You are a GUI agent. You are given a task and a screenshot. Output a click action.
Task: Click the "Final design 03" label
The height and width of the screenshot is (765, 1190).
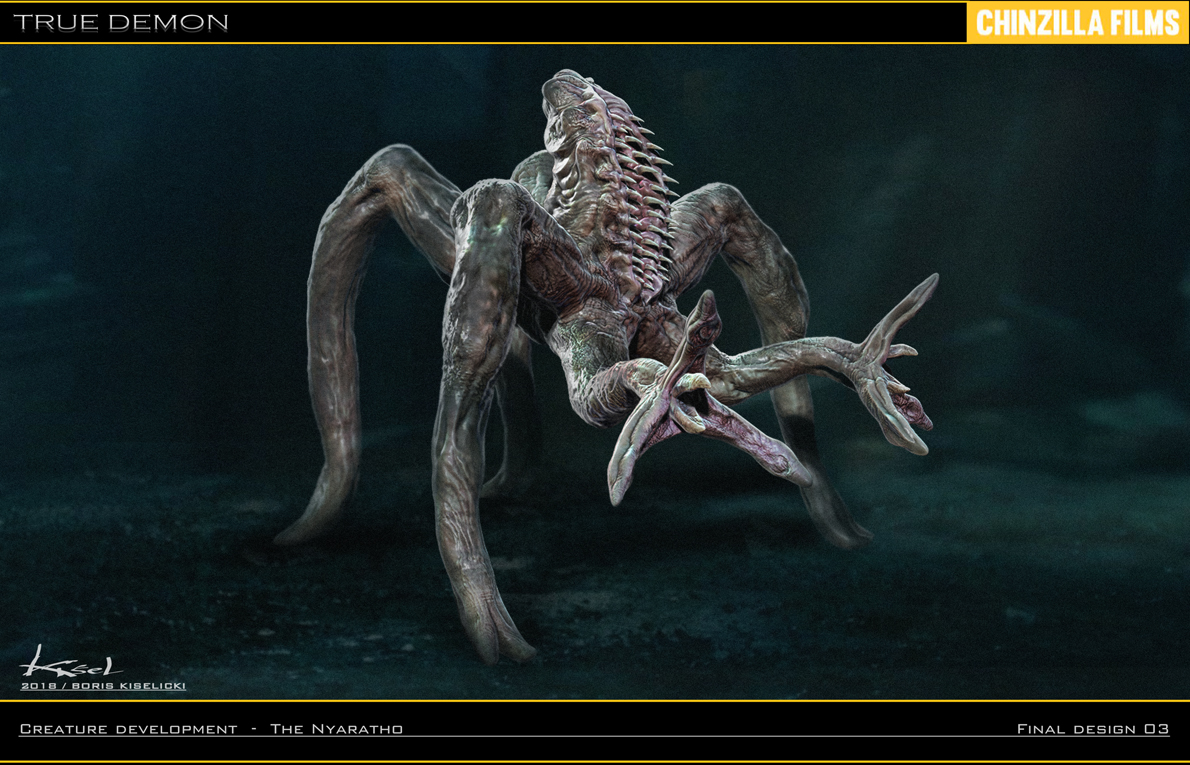[1093, 729]
